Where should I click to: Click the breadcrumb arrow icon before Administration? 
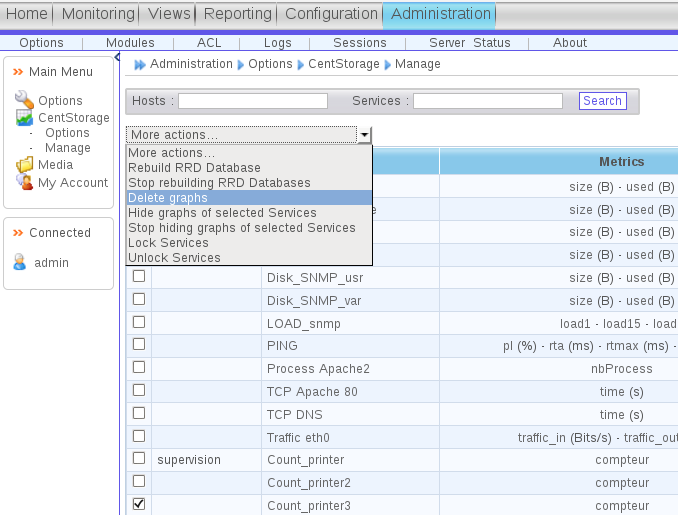tap(140, 65)
